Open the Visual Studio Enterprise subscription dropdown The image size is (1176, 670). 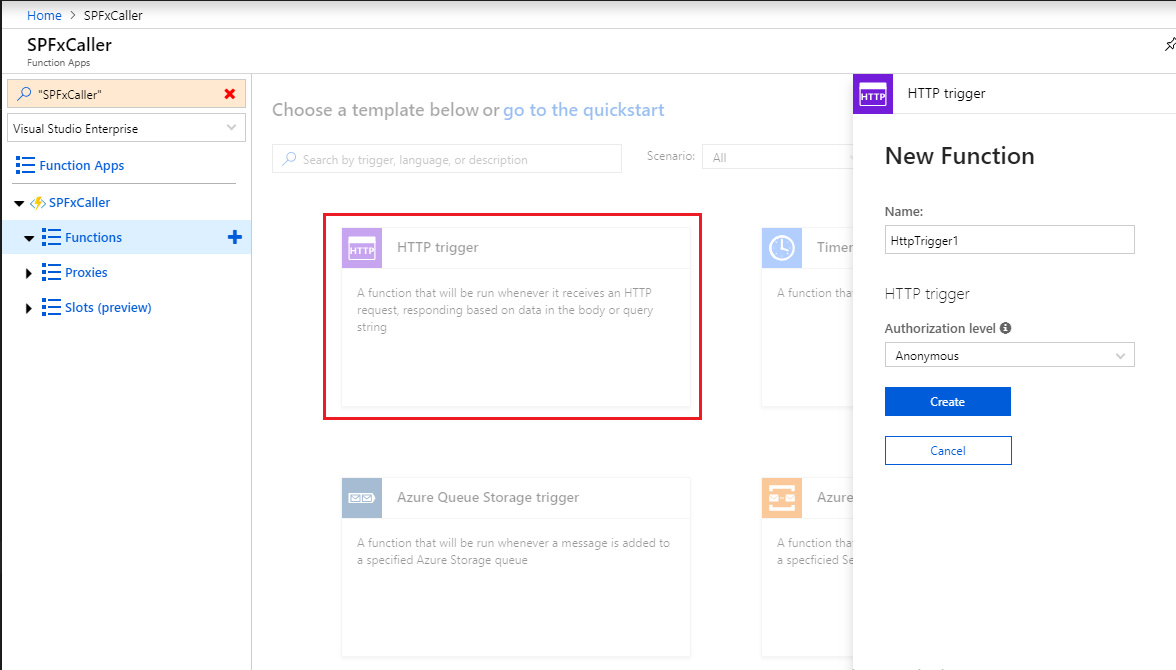pos(125,128)
